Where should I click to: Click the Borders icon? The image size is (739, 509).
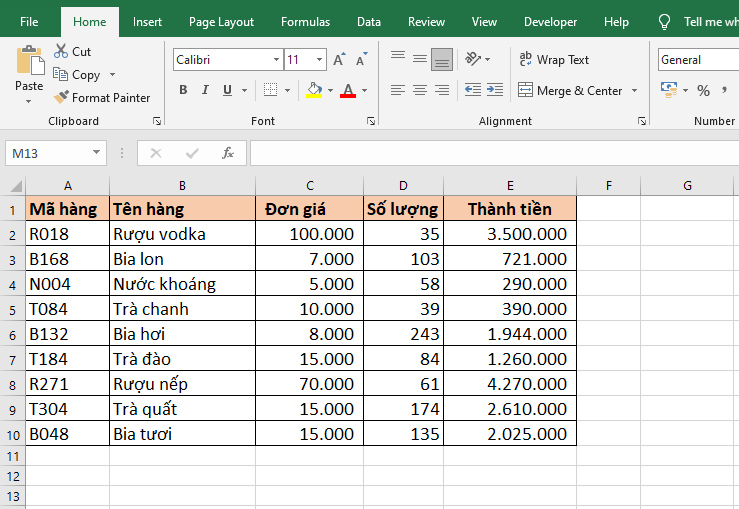[x=269, y=90]
